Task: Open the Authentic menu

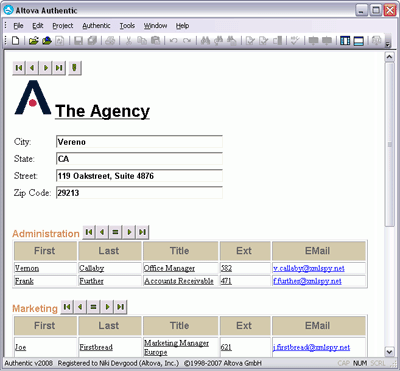Action: 96,26
